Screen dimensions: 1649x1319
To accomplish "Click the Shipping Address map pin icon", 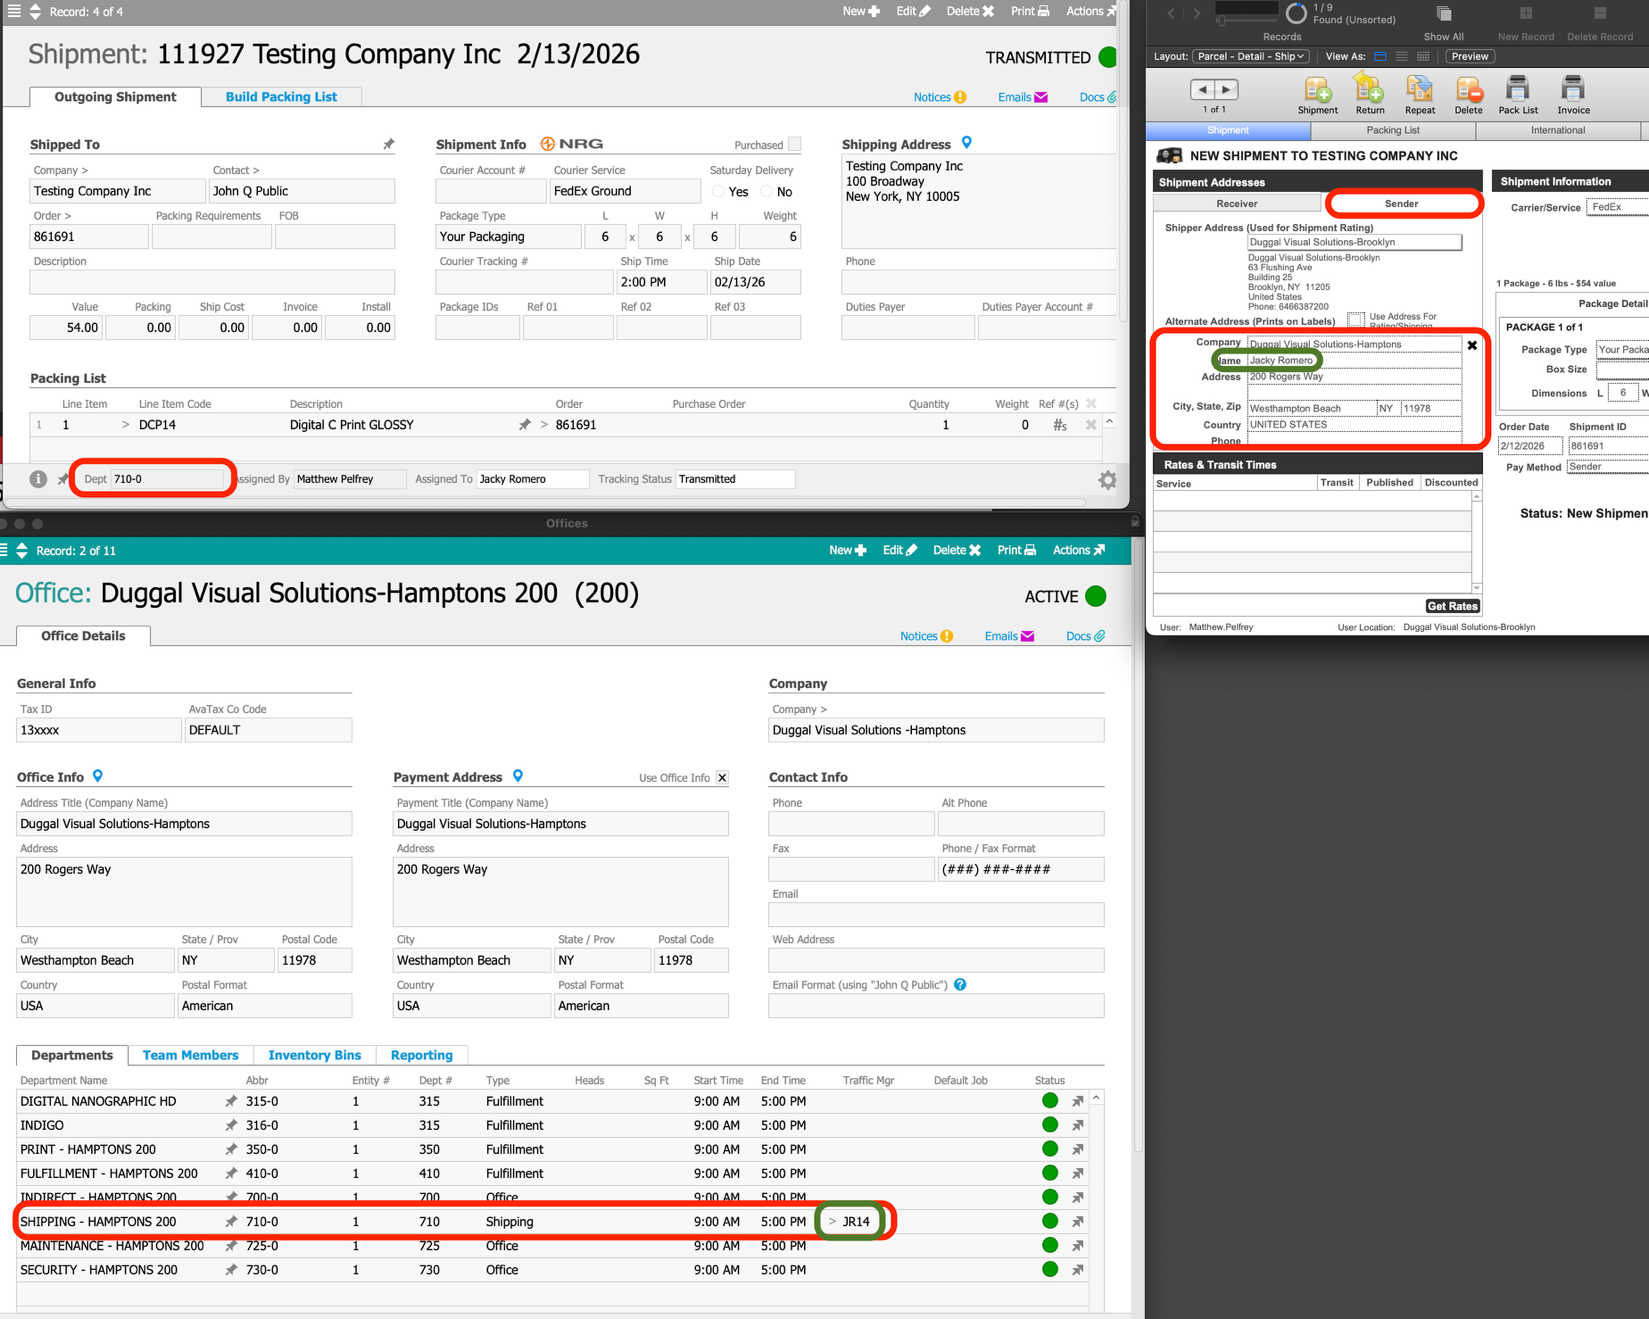I will 967,143.
